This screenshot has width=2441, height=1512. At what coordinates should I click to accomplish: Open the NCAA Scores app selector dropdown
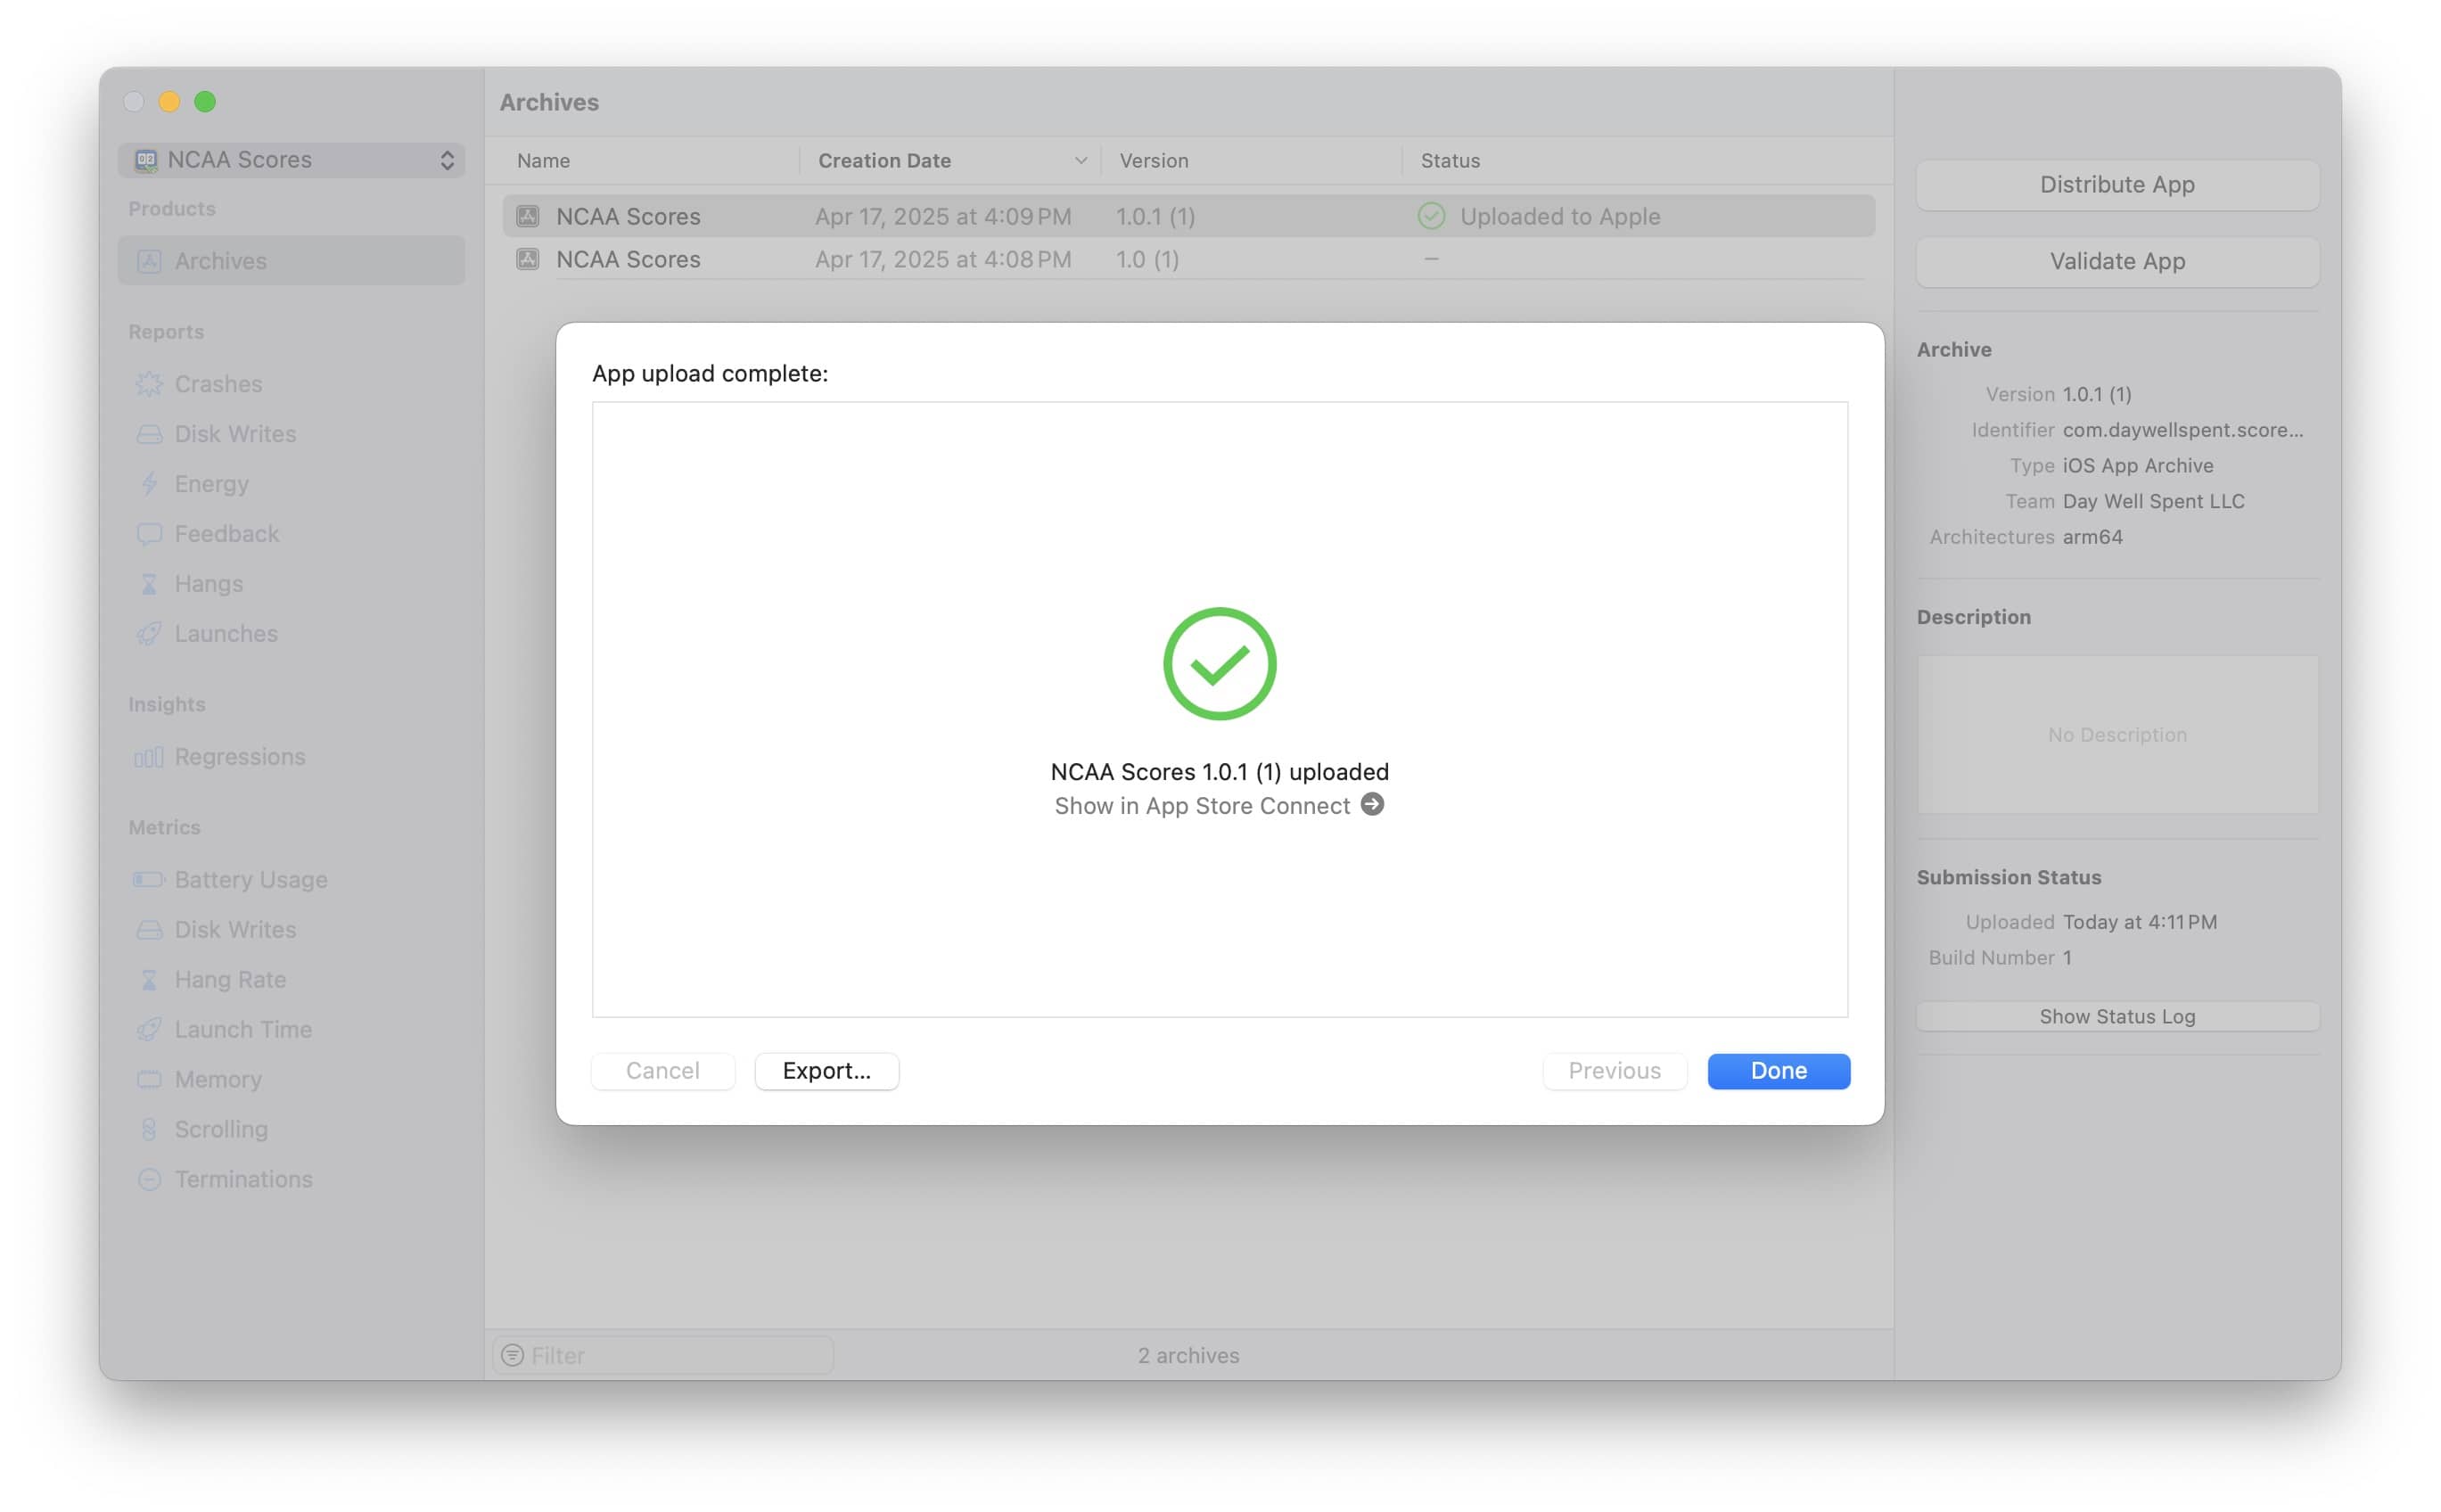(x=291, y=160)
